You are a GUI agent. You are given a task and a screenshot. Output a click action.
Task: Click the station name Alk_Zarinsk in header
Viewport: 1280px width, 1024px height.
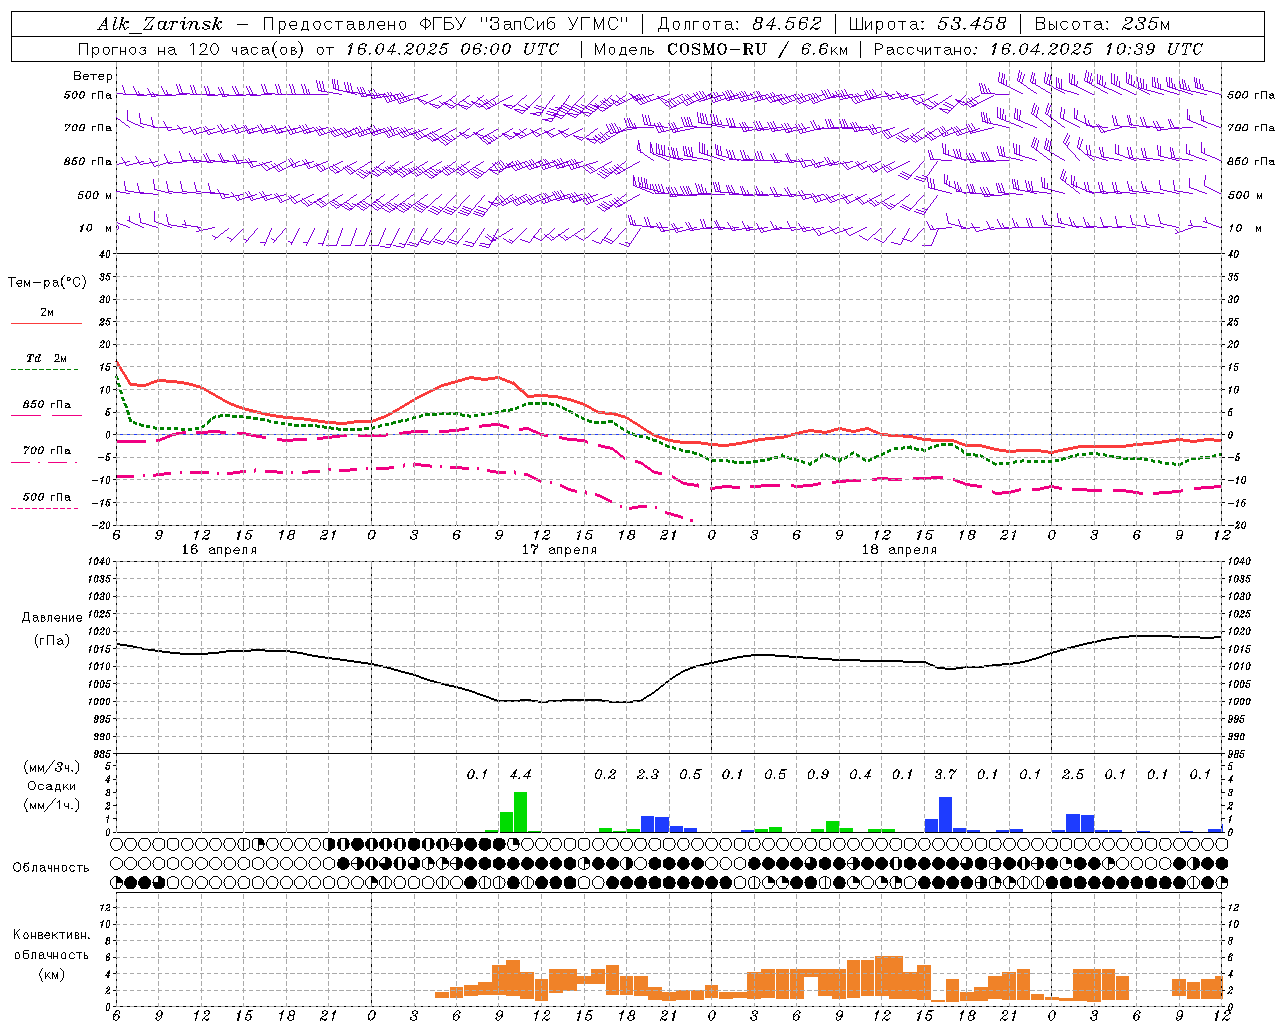[159, 24]
